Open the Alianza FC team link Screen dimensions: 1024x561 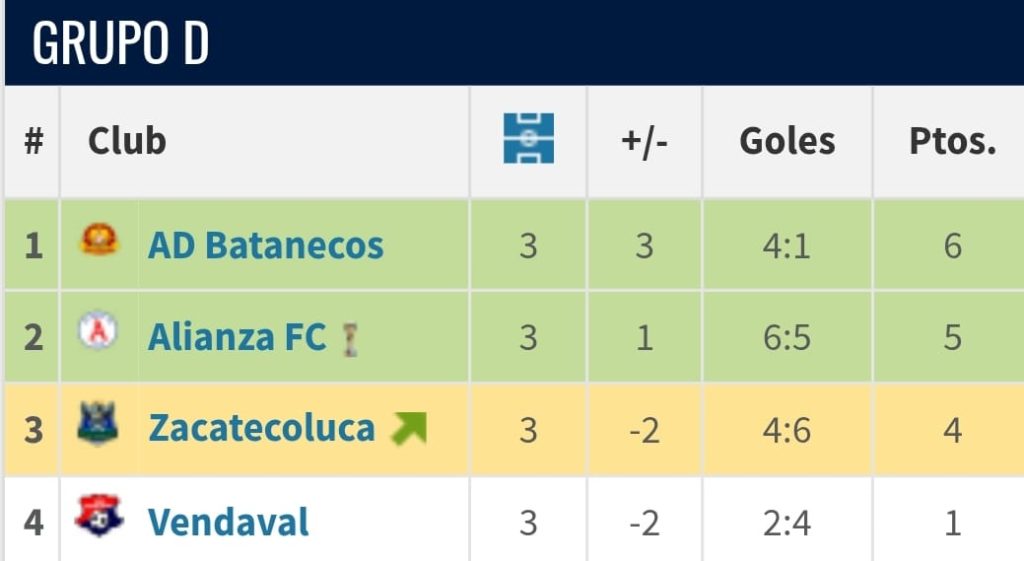click(237, 338)
